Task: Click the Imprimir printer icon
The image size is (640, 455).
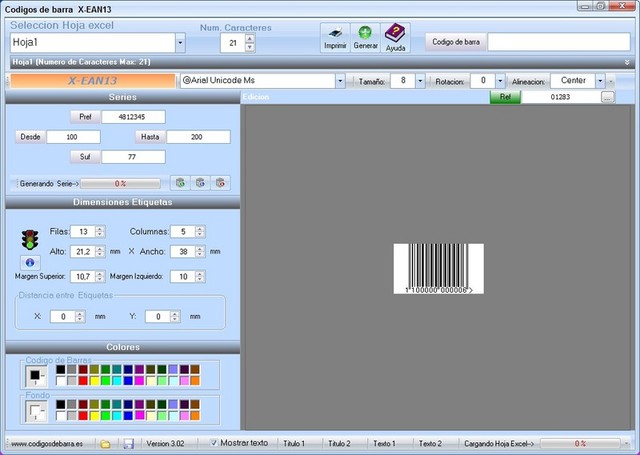Action: pyautogui.click(x=335, y=38)
